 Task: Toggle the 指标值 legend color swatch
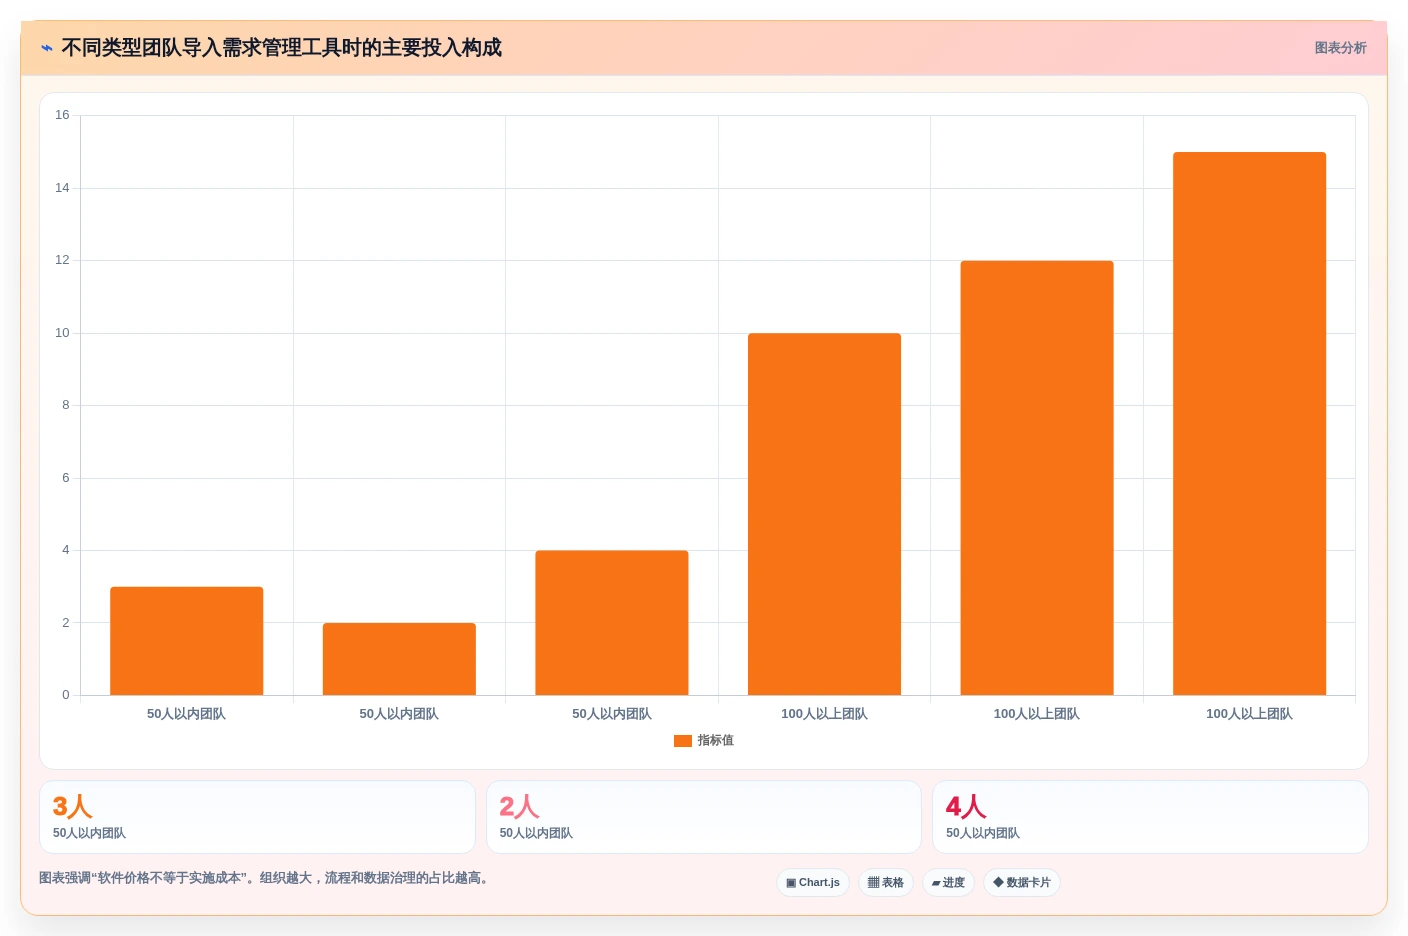(683, 741)
